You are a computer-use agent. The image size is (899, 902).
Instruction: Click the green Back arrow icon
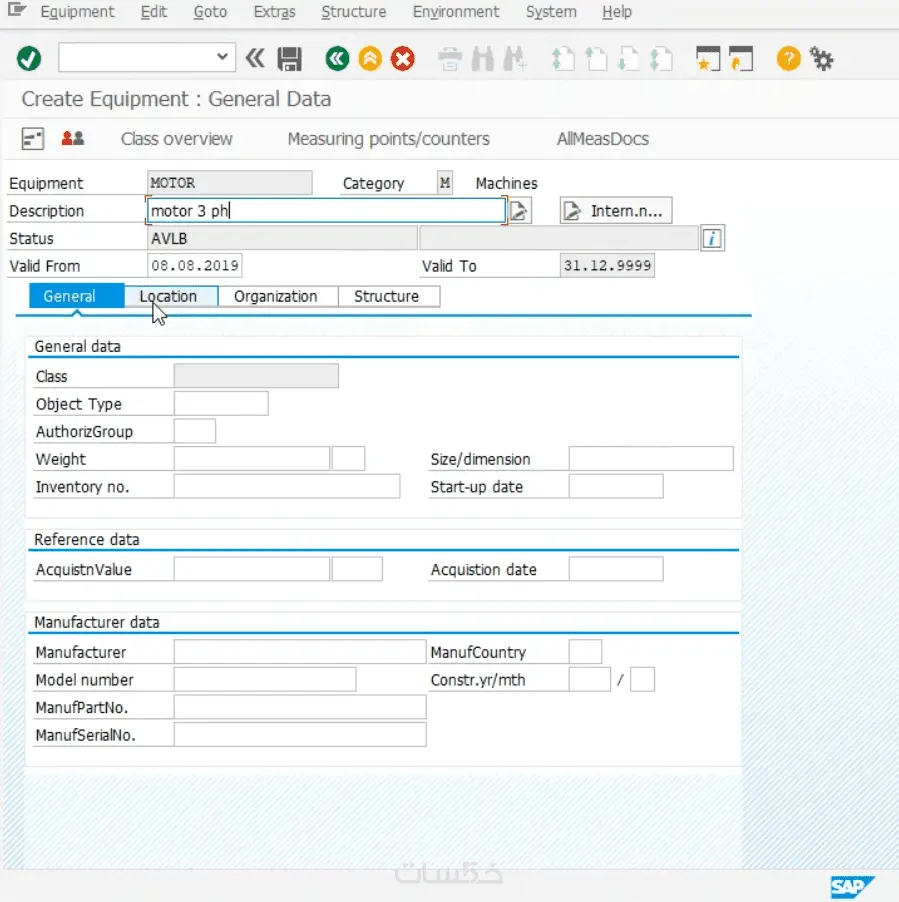pyautogui.click(x=337, y=58)
